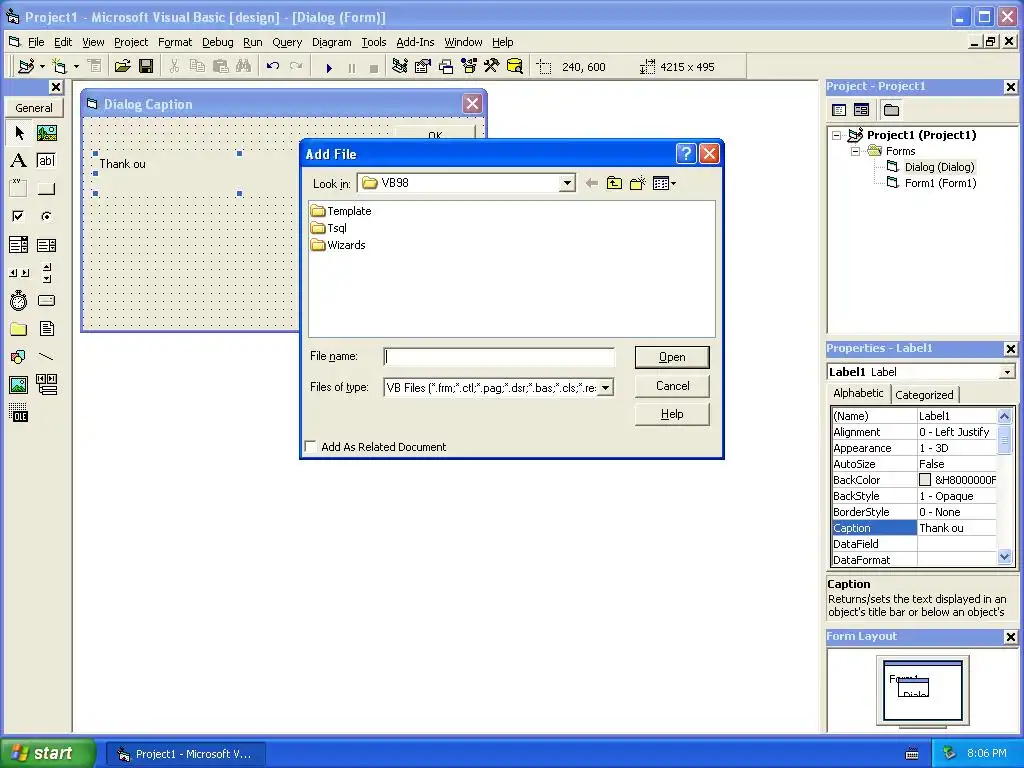Select the OptionButton control tool
The height and width of the screenshot is (768, 1024).
46,216
